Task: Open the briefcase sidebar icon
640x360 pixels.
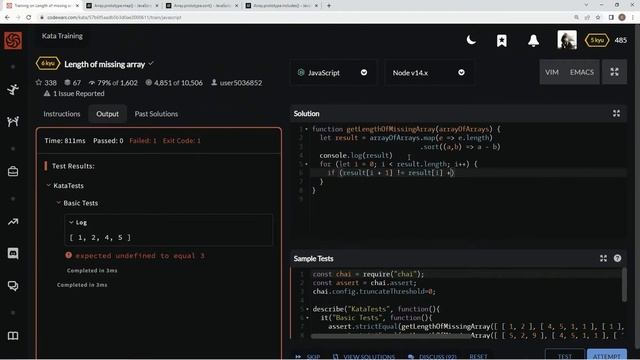Action: click(x=13, y=171)
